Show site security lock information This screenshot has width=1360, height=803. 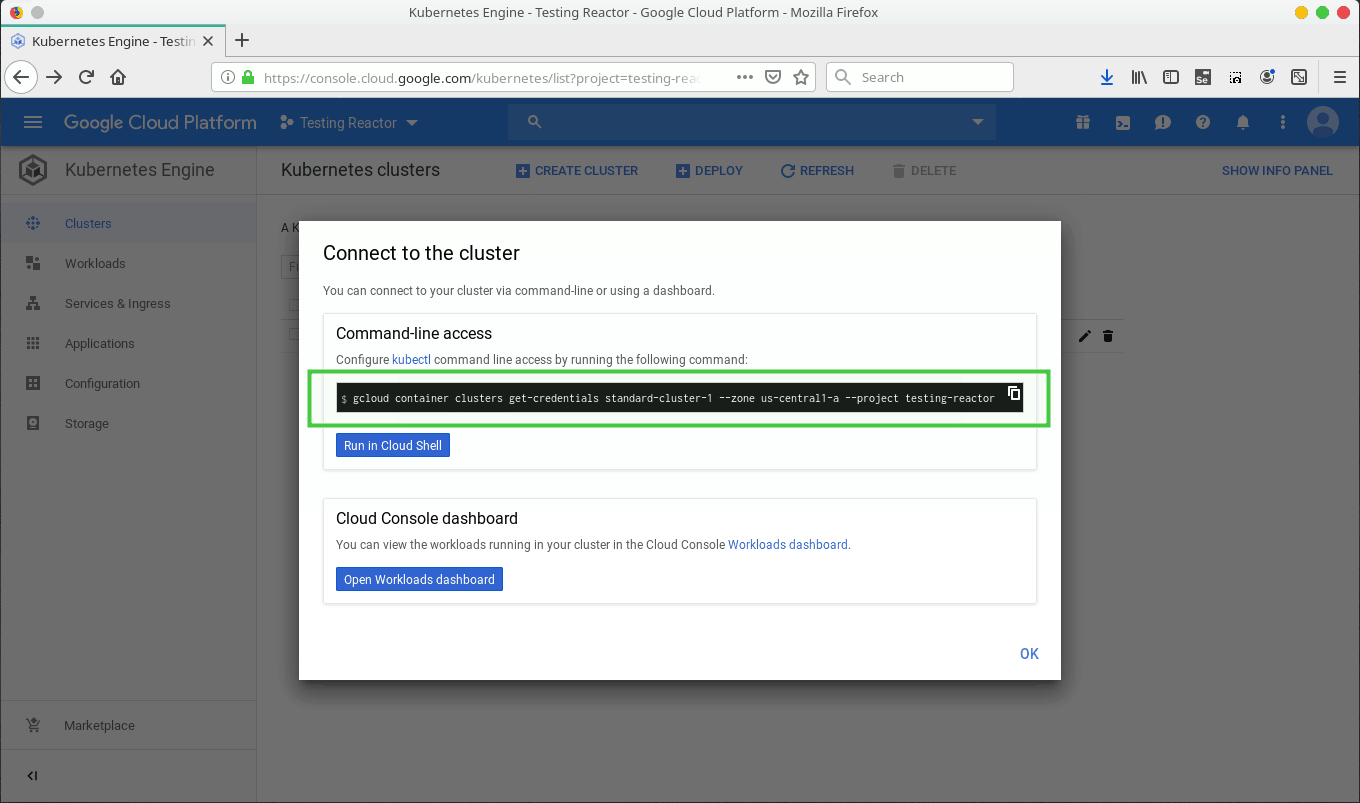coord(248,77)
